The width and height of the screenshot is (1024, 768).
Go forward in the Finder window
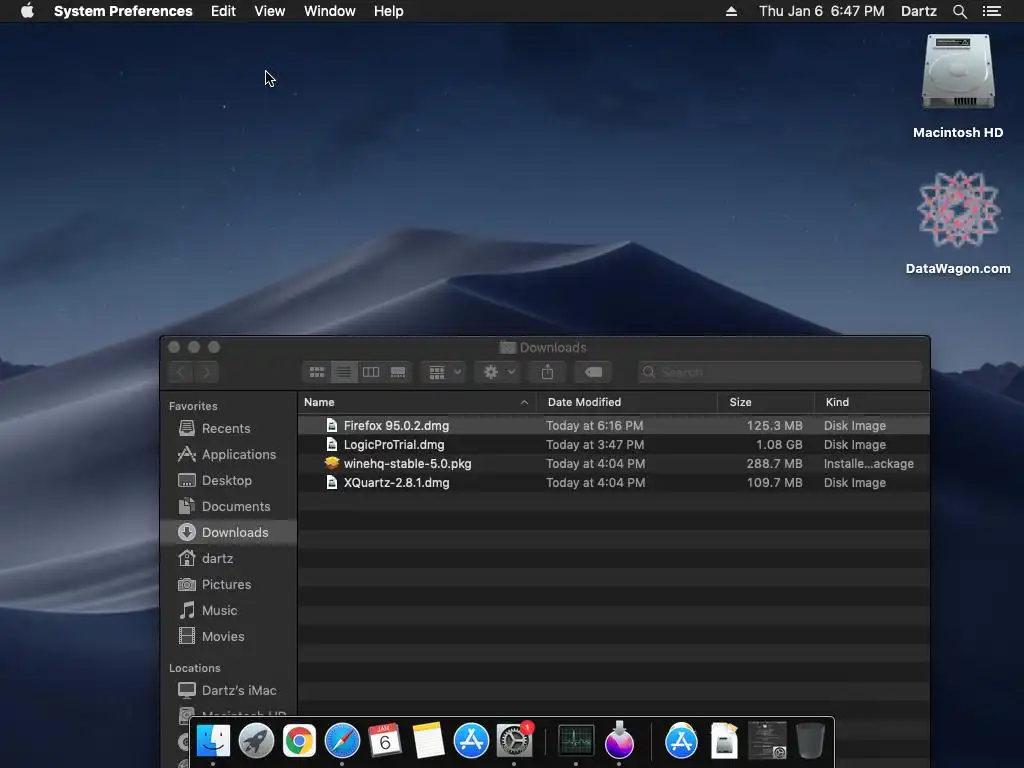pos(206,372)
